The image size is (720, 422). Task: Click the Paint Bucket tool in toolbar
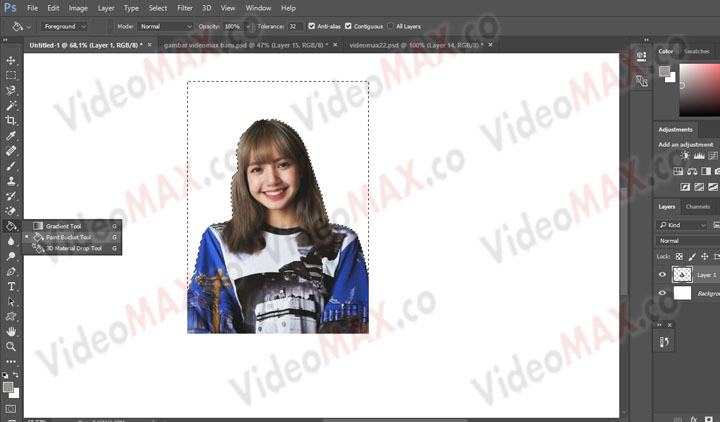[x=11, y=226]
